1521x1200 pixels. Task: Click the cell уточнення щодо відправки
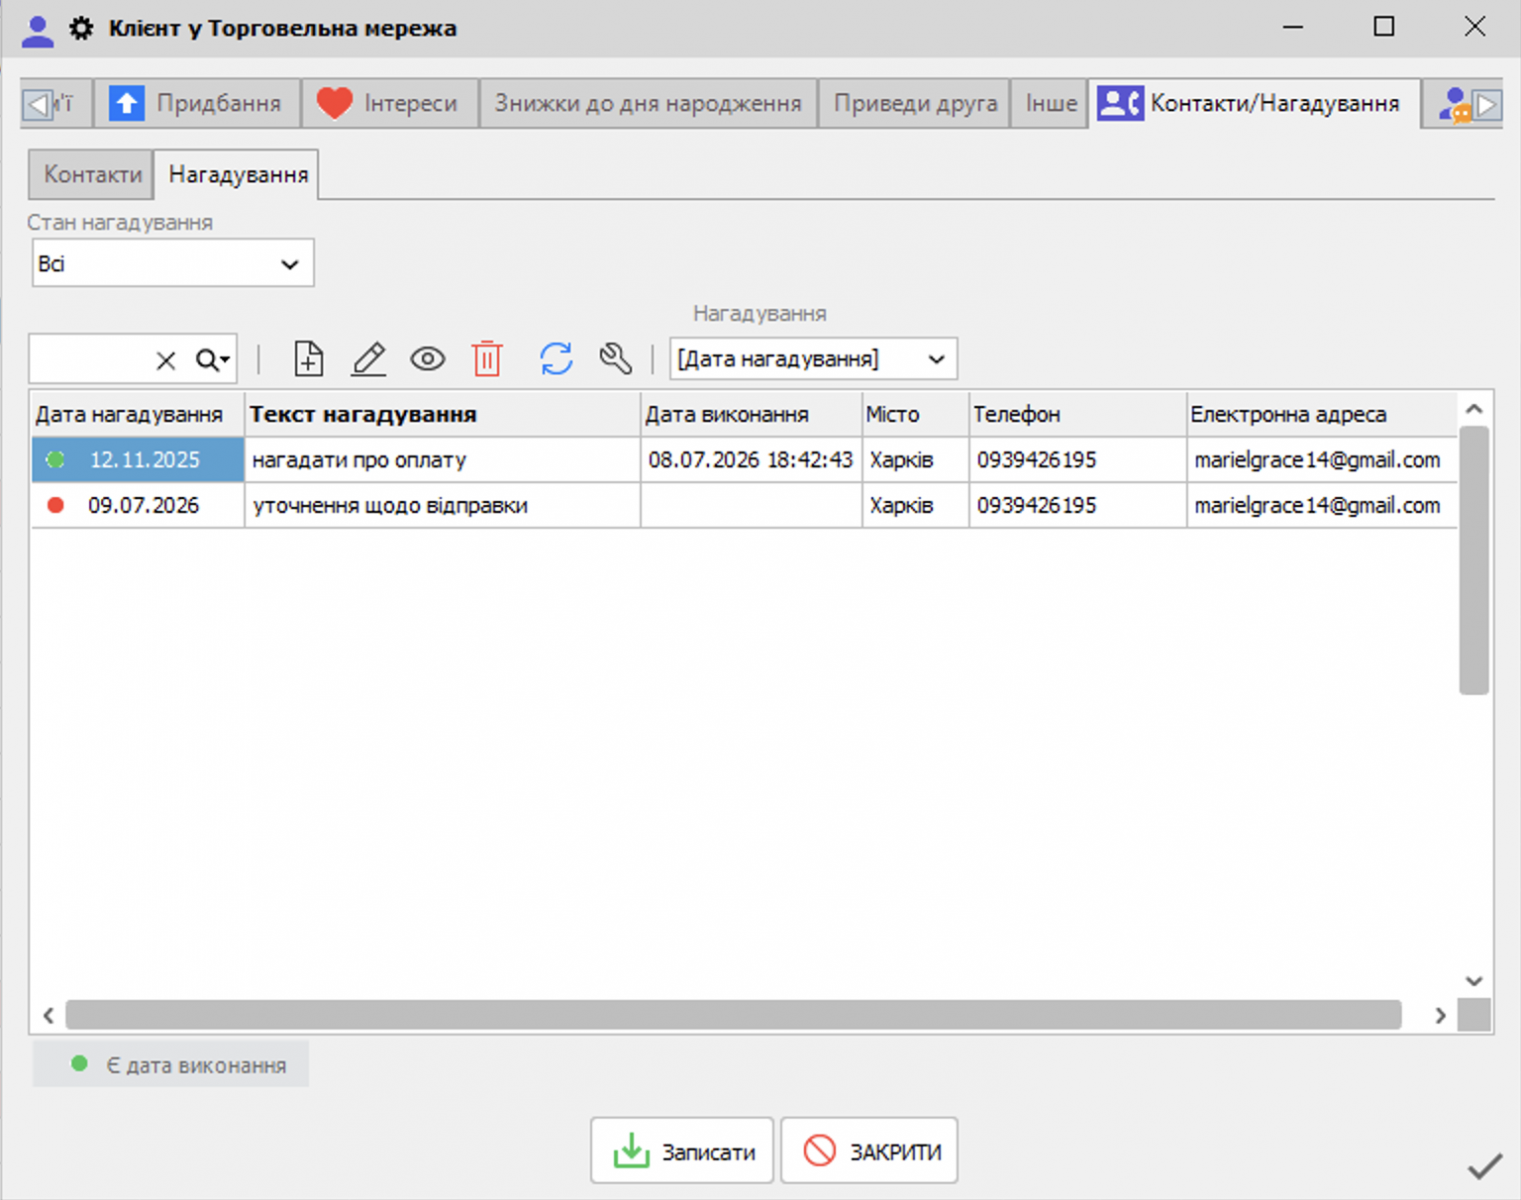(x=443, y=506)
